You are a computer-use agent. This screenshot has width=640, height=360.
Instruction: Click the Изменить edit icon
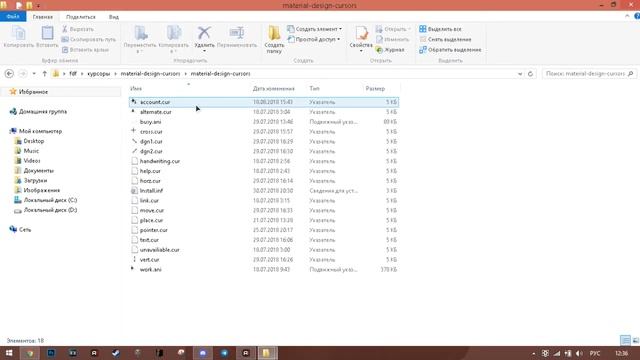379,40
